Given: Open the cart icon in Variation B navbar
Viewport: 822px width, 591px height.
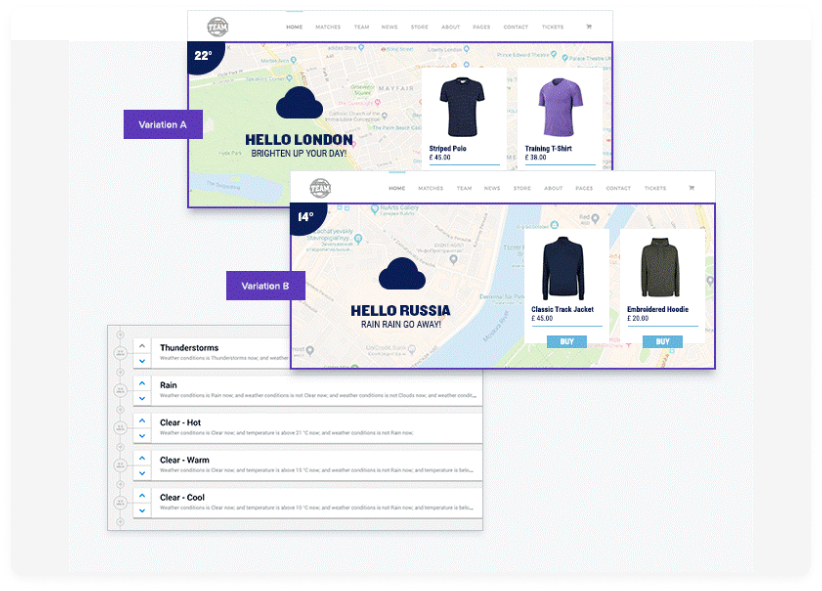Looking at the screenshot, I should click(x=691, y=188).
